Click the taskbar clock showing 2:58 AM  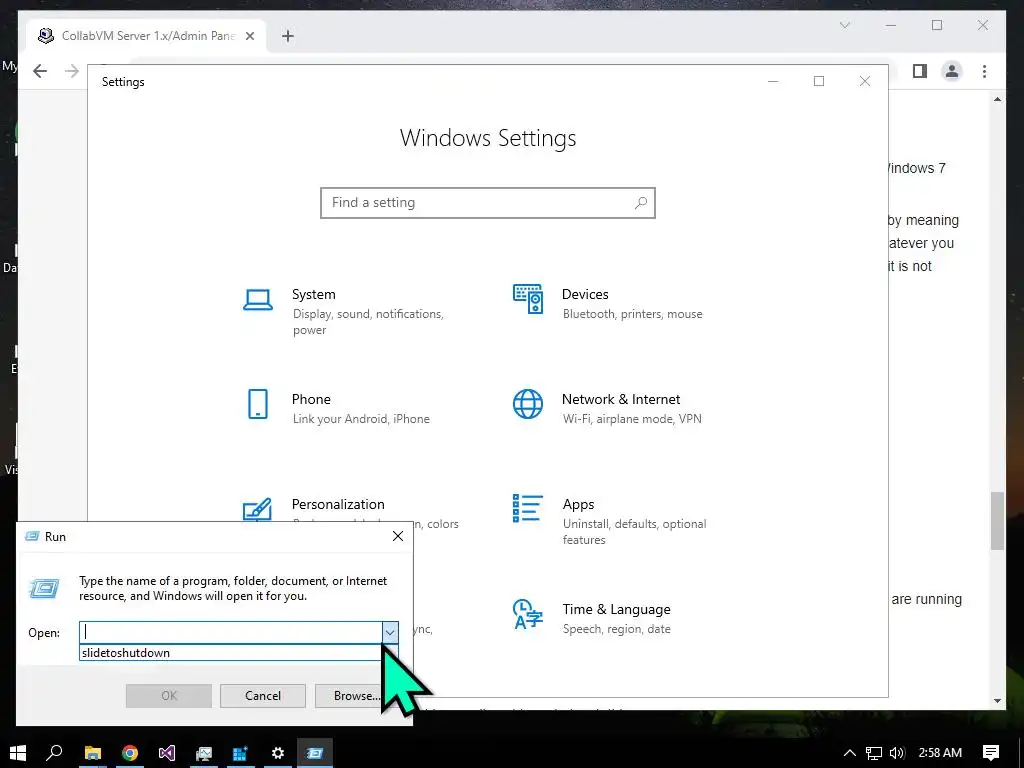(x=940, y=752)
